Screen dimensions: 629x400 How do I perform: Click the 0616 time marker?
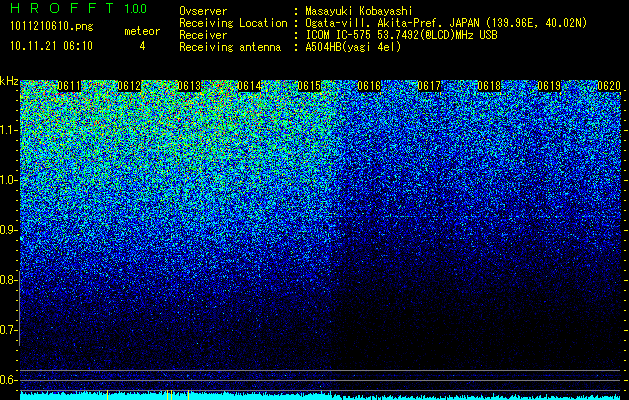(369, 86)
